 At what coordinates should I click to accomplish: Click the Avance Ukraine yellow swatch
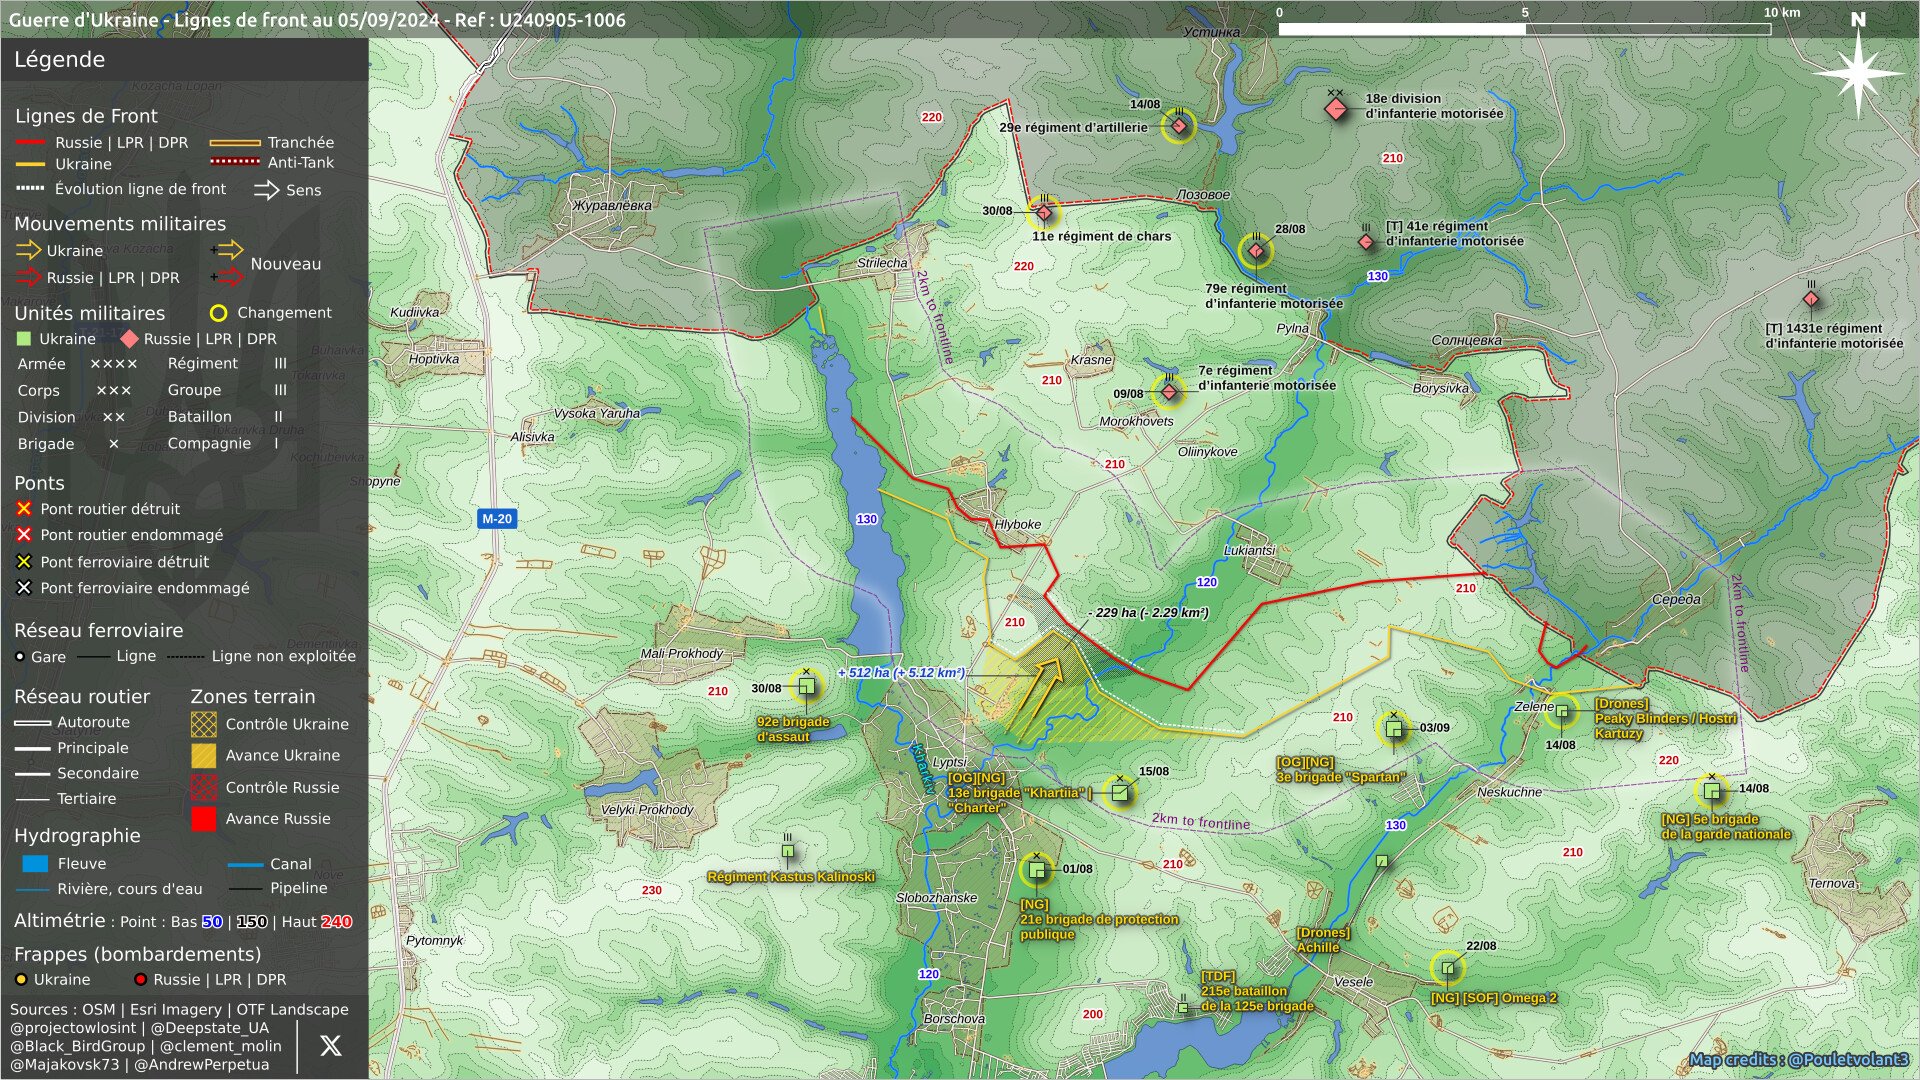tap(203, 755)
